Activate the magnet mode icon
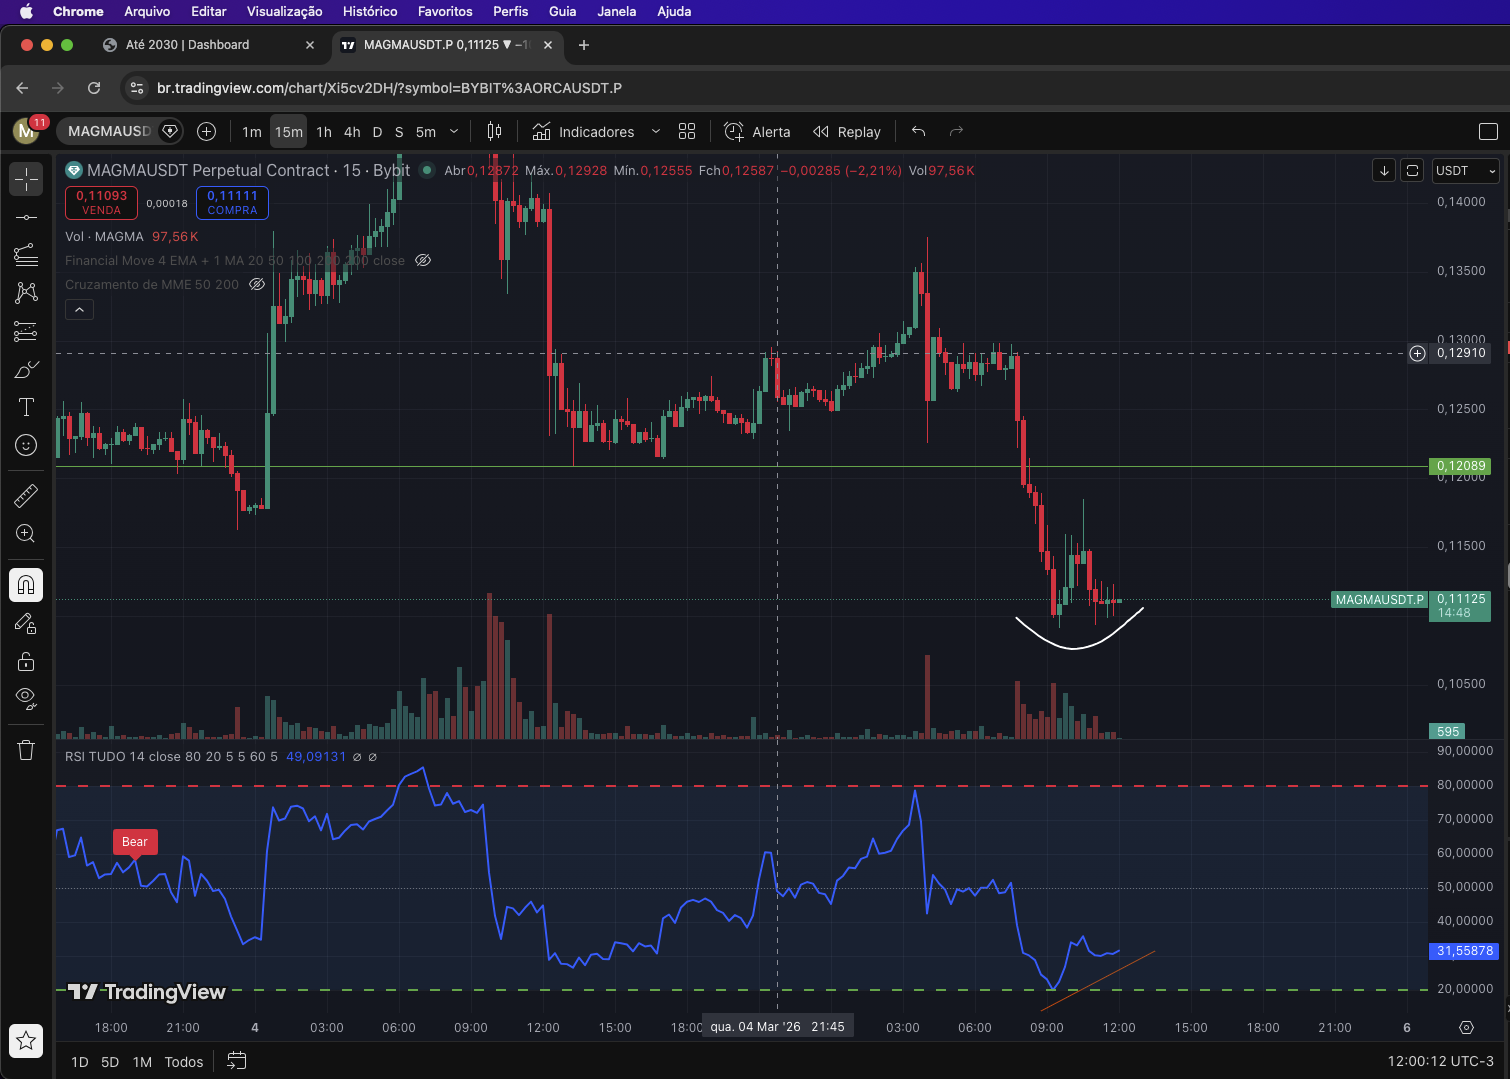Viewport: 1510px width, 1079px height. click(26, 585)
